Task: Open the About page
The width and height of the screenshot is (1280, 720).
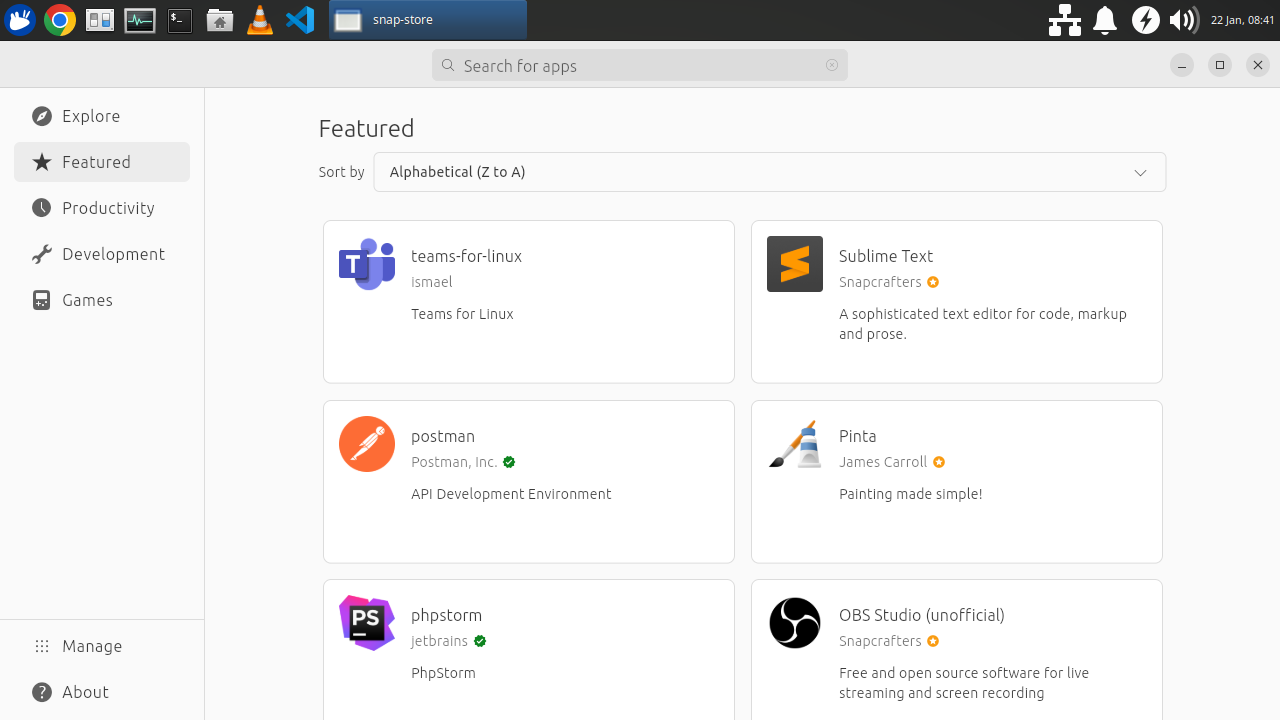Action: (102, 692)
